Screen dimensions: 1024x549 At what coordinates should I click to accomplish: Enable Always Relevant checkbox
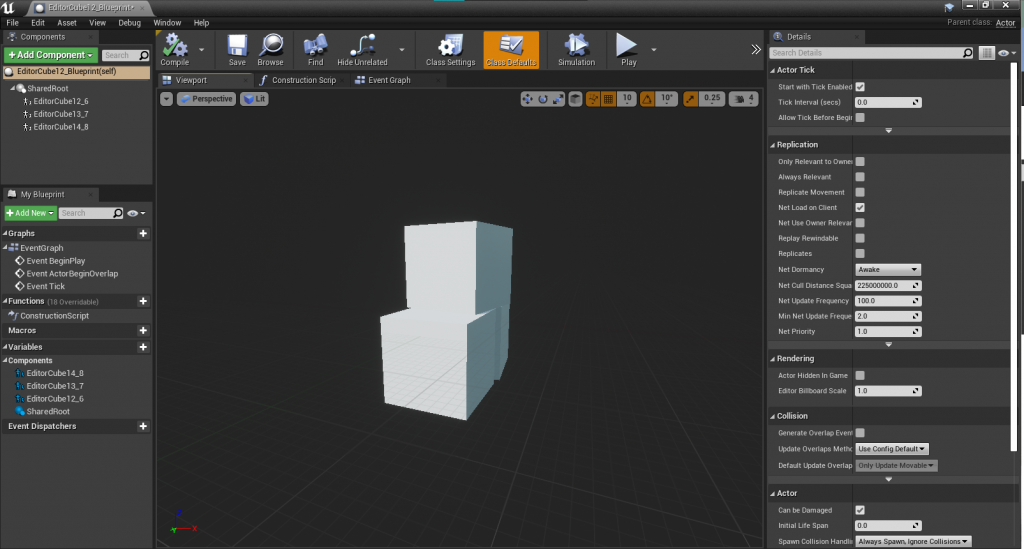coord(860,177)
